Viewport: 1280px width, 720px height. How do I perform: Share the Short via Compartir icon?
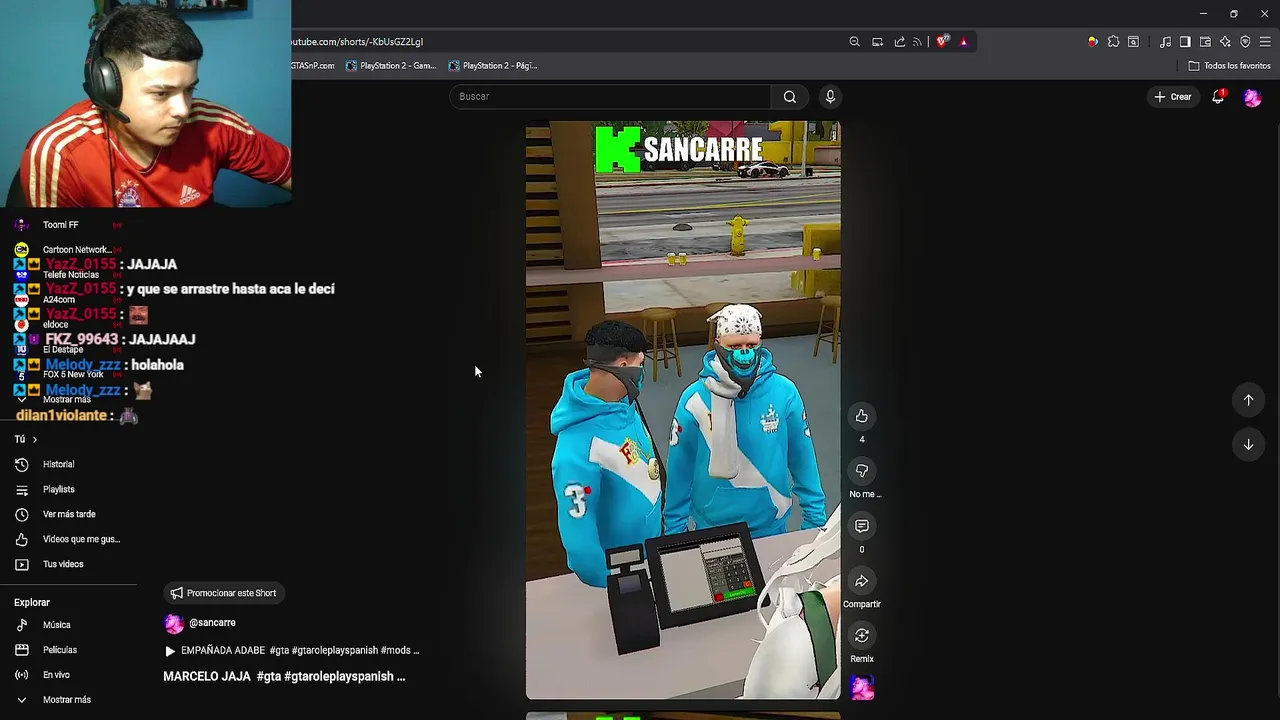tap(861, 581)
